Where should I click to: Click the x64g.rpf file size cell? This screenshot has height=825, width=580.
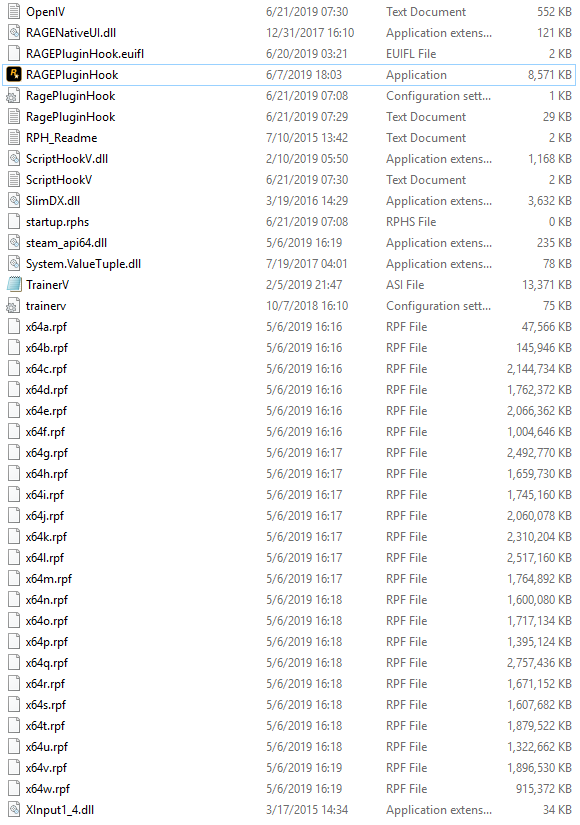(539, 453)
